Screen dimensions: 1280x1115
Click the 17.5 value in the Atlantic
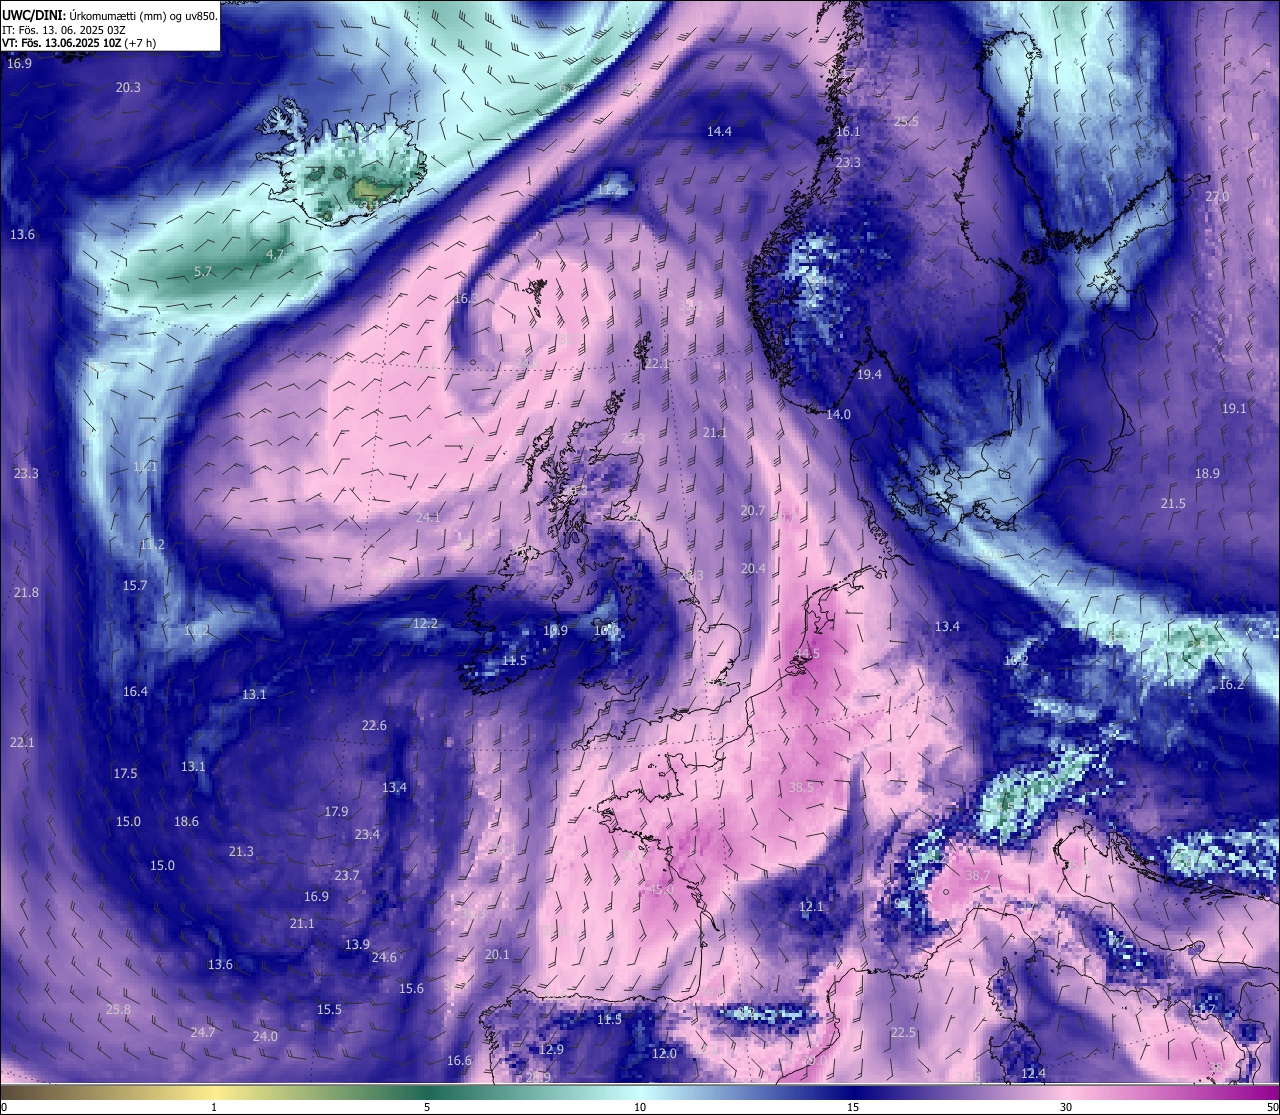coord(125,773)
